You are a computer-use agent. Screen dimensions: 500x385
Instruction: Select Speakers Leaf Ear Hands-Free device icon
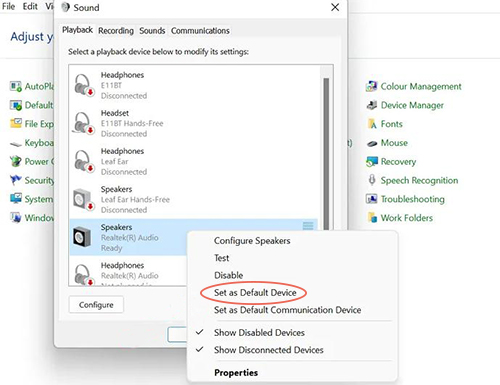click(83, 199)
